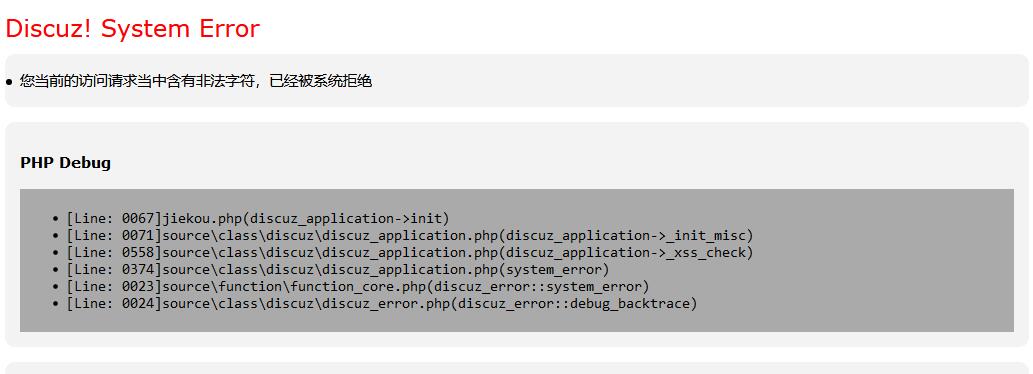Click the word 'Discuz!' in the title
Viewport: 1033px width, 374px height.
[x=49, y=29]
